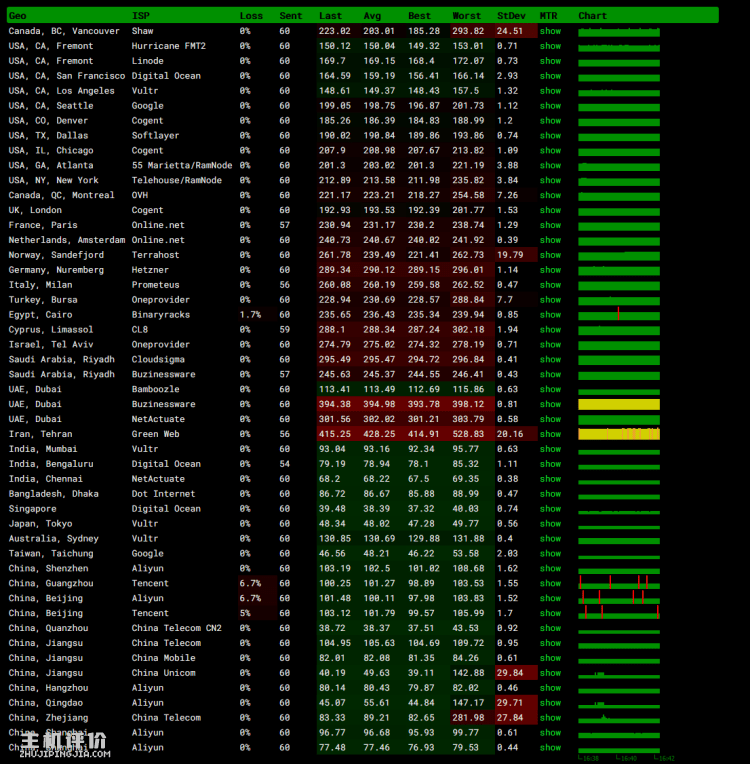Screen dimensions: 750x764
Task: Click the StDev column header
Action: [511, 16]
